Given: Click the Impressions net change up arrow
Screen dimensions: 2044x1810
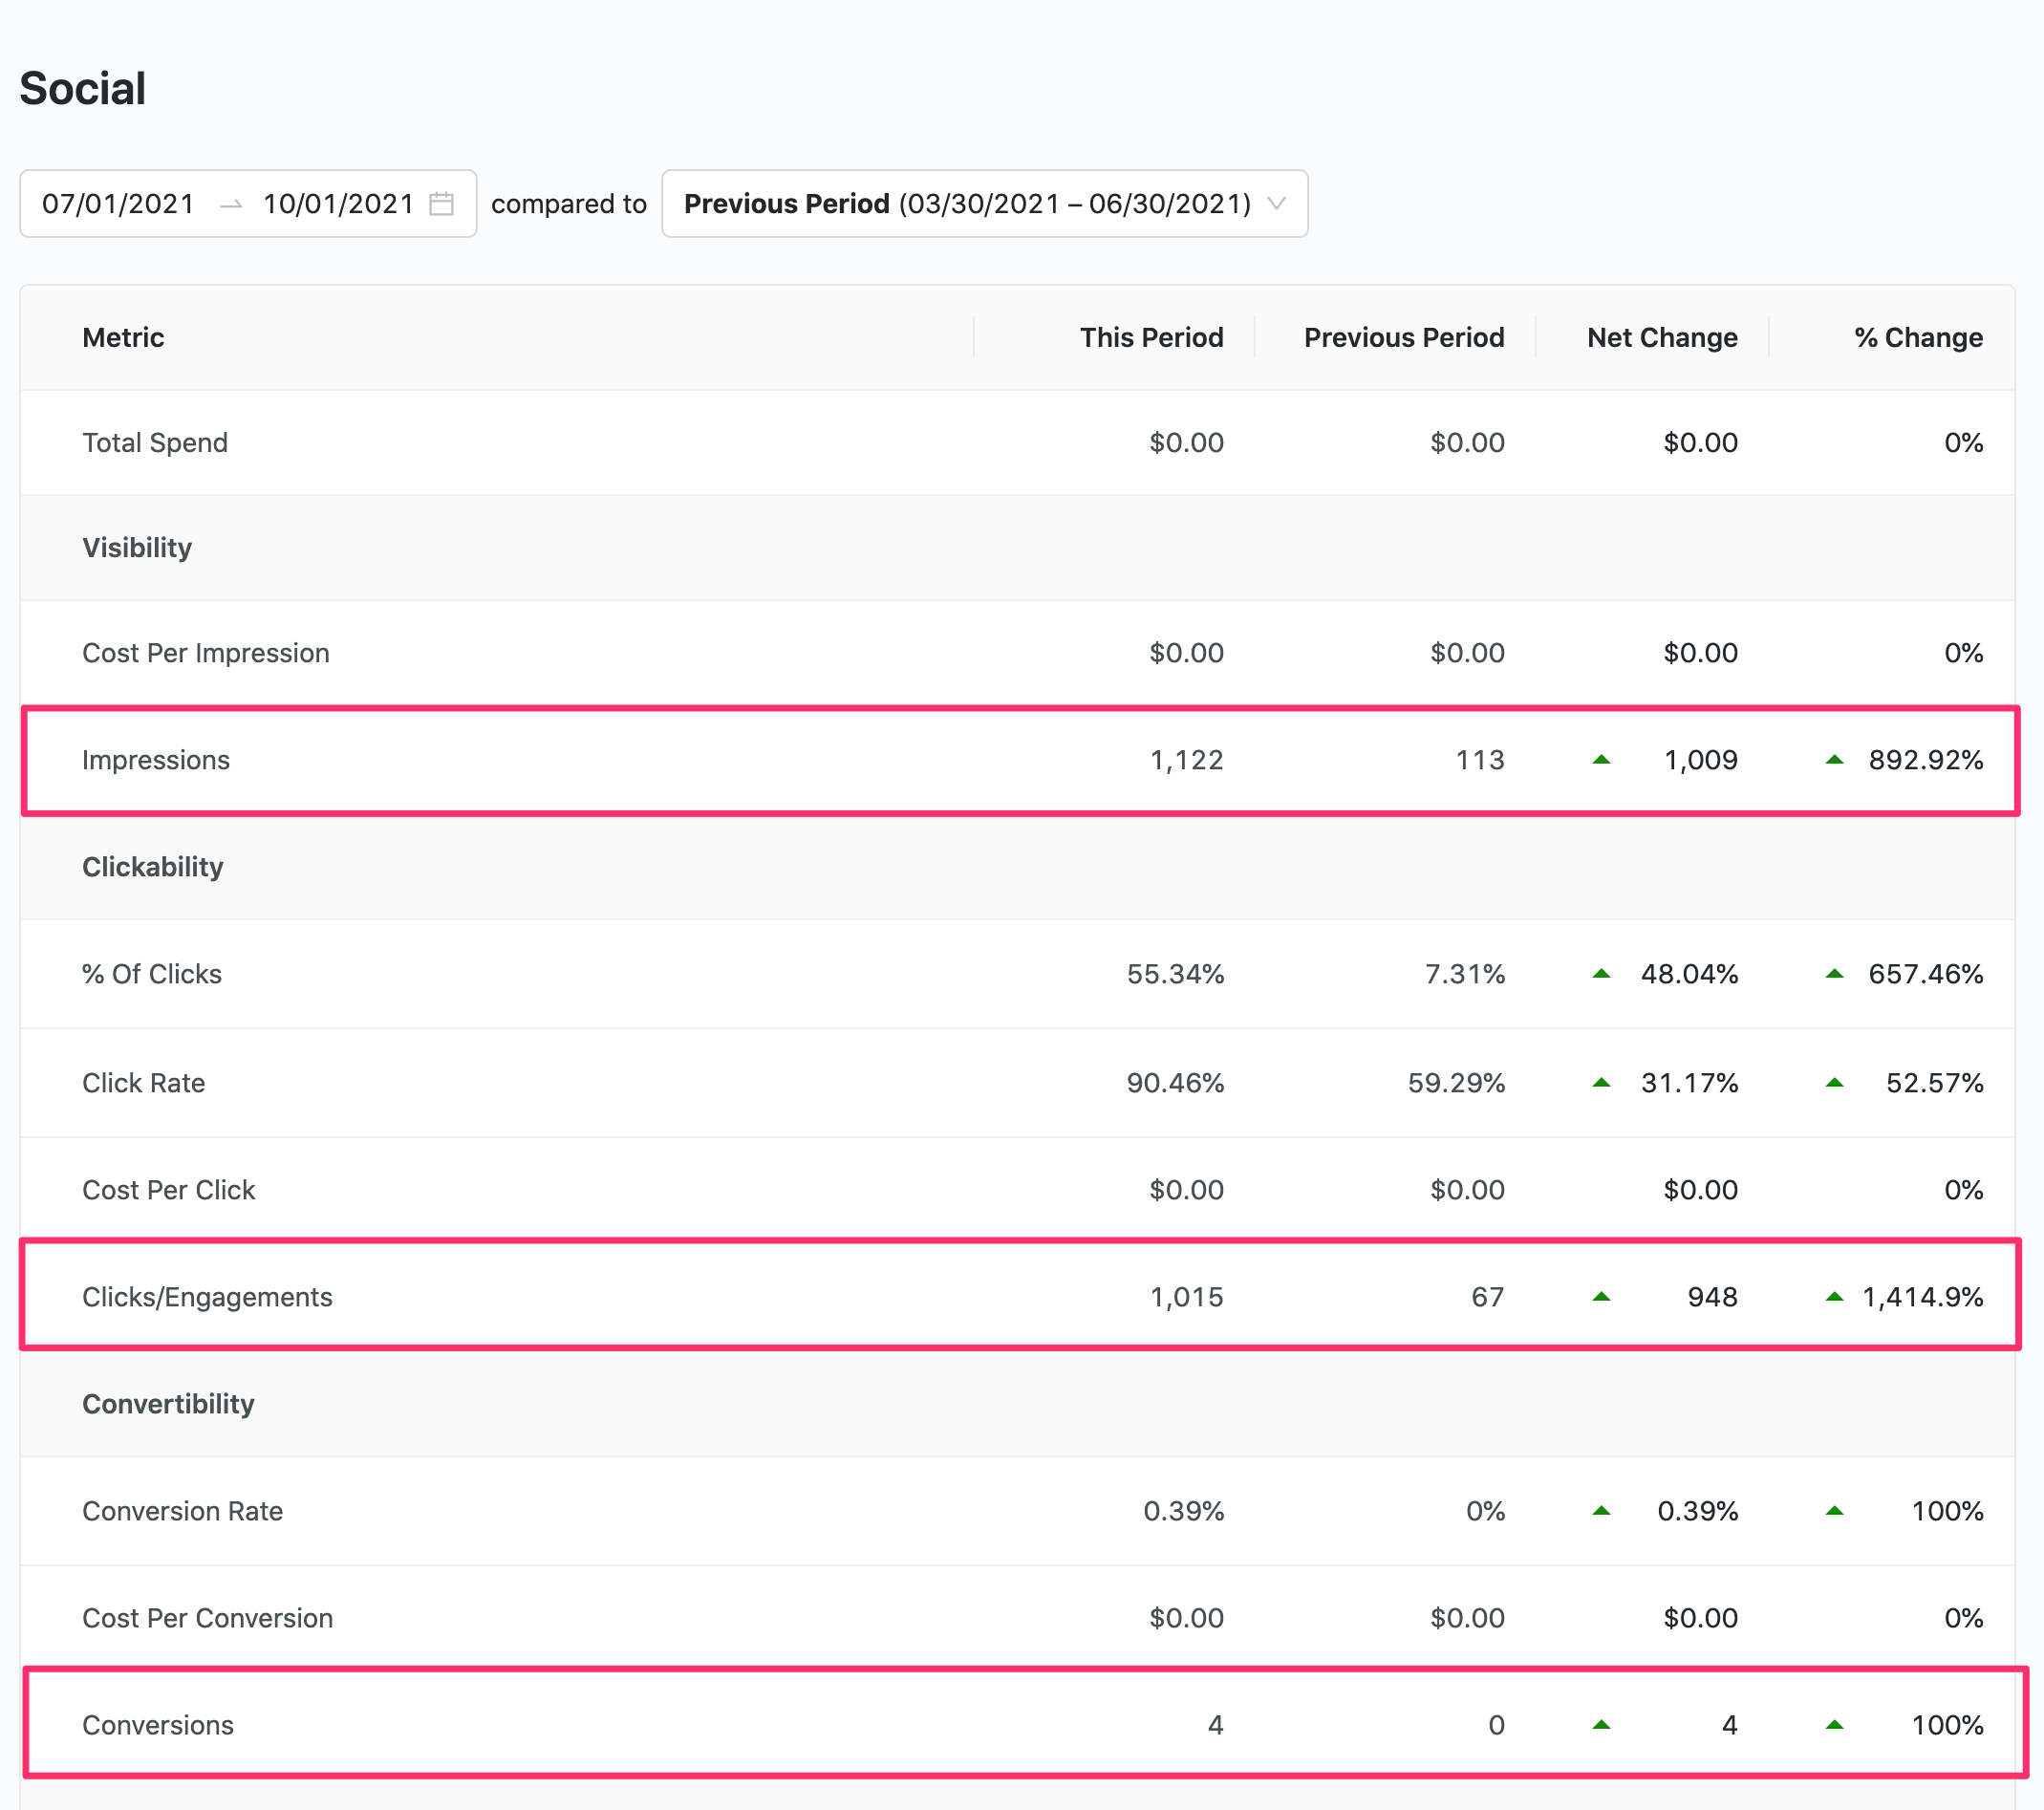Looking at the screenshot, I should (x=1601, y=760).
